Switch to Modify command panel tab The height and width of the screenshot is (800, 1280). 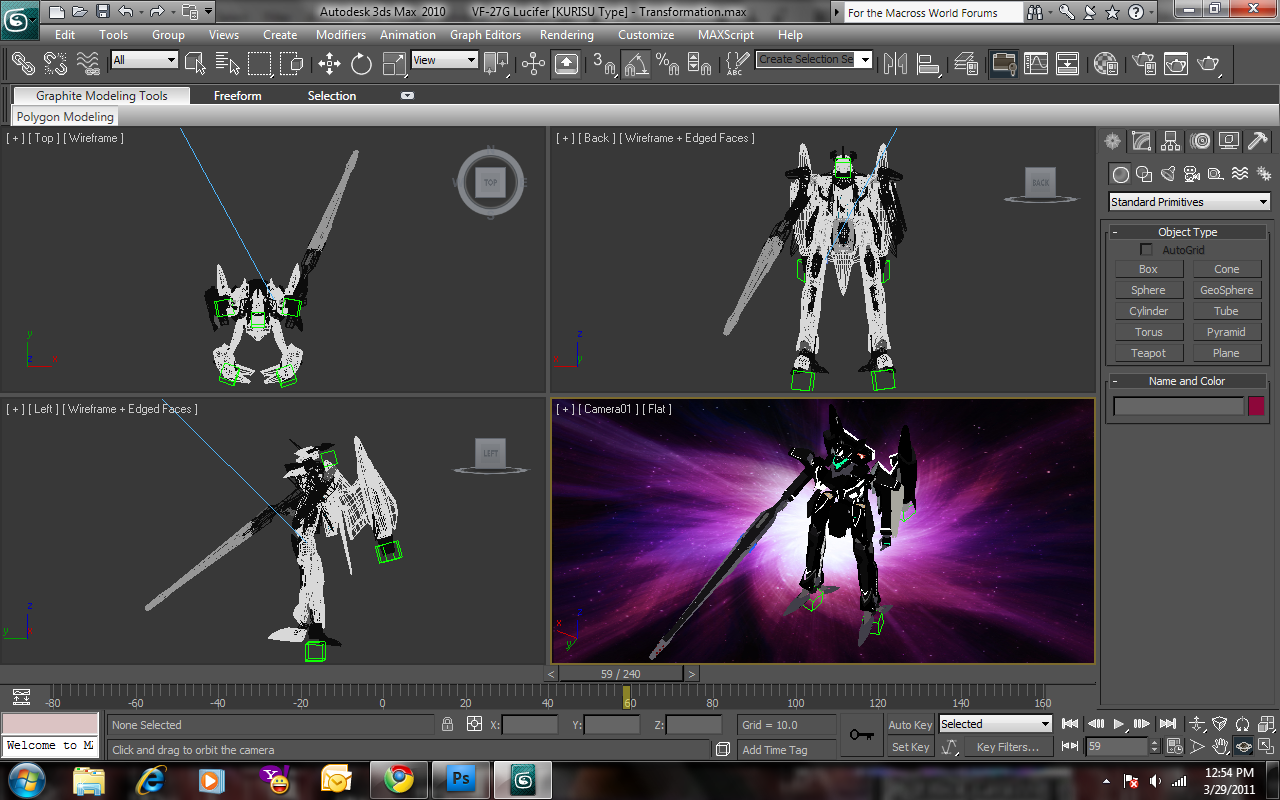(x=1141, y=141)
